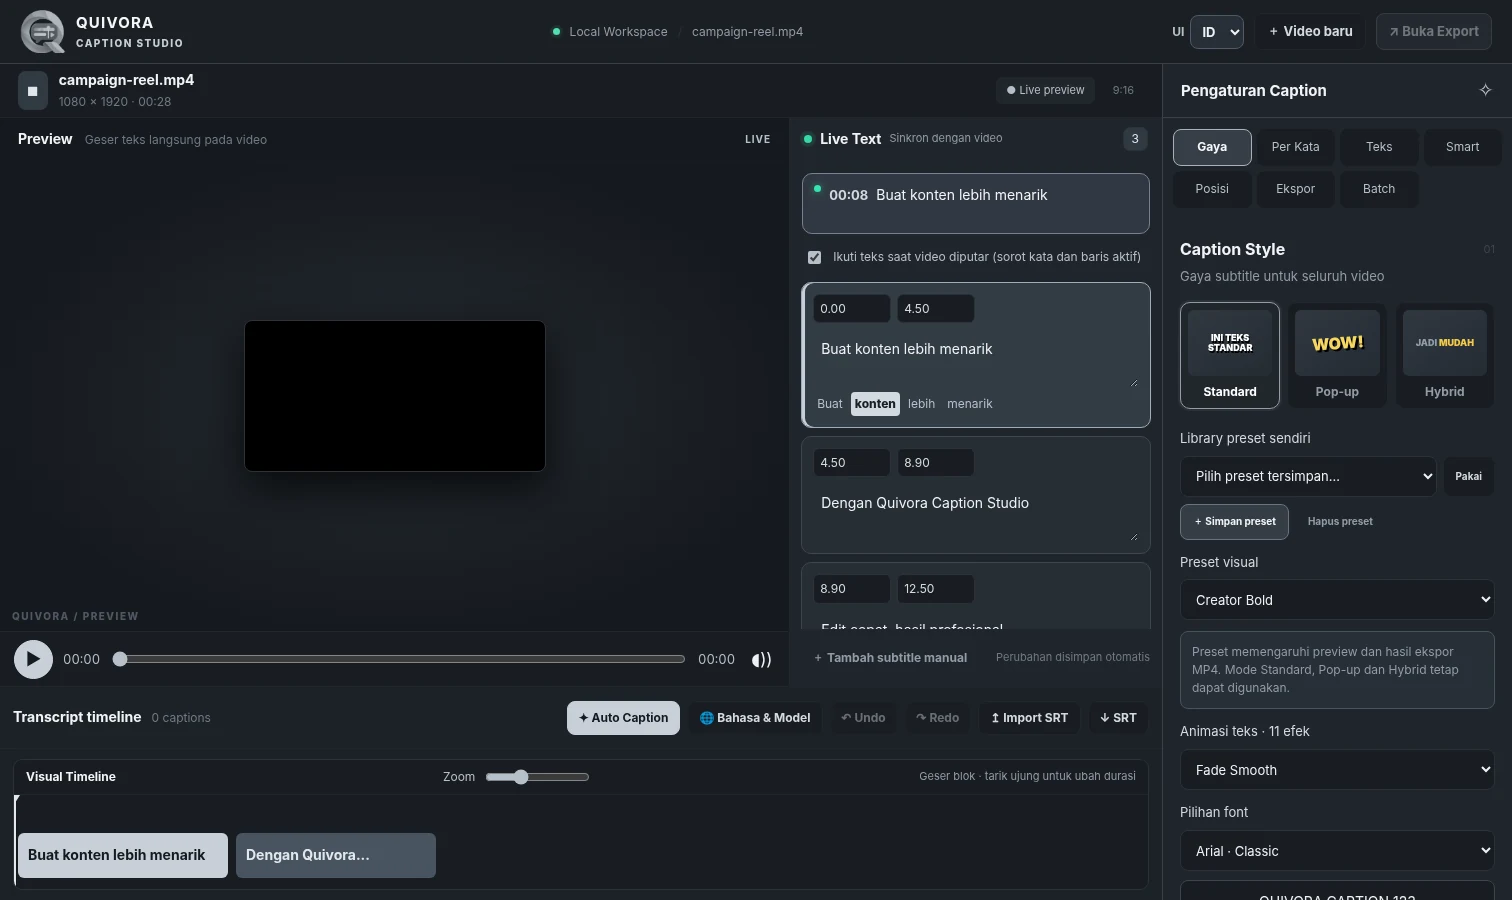Click the caption text Buat konten lebih menarik

(975, 359)
